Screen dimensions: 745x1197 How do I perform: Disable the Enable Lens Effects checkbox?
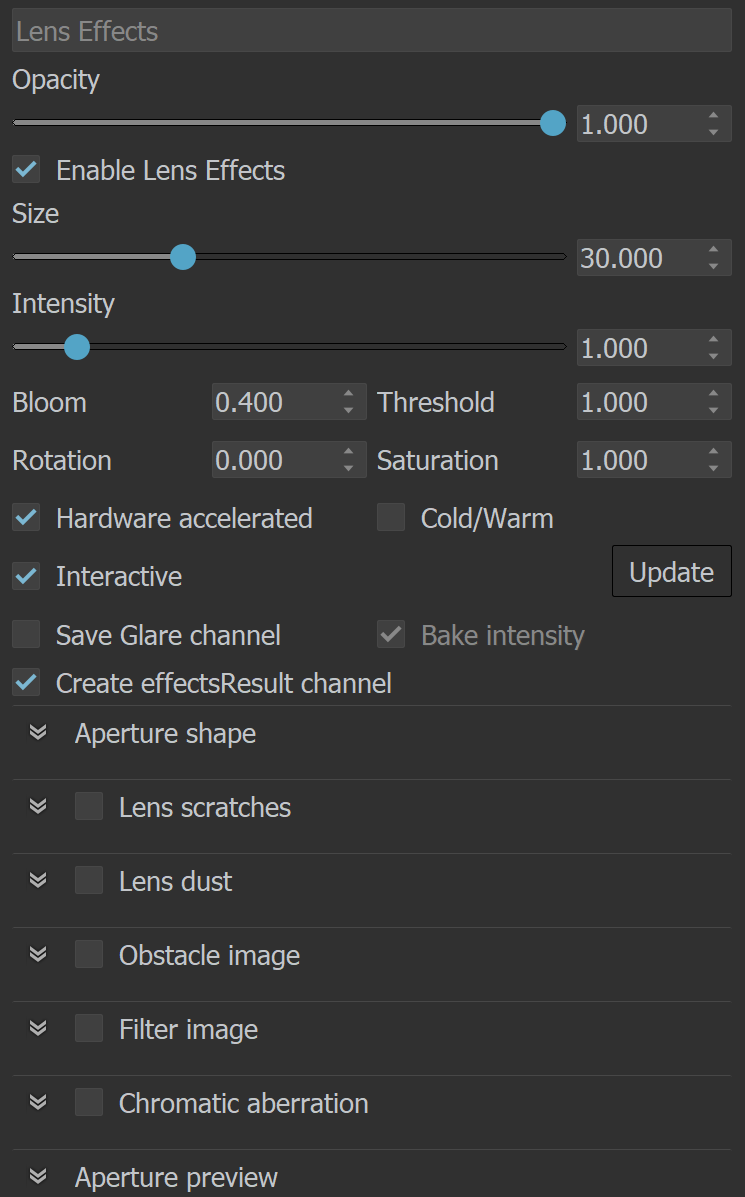(26, 169)
